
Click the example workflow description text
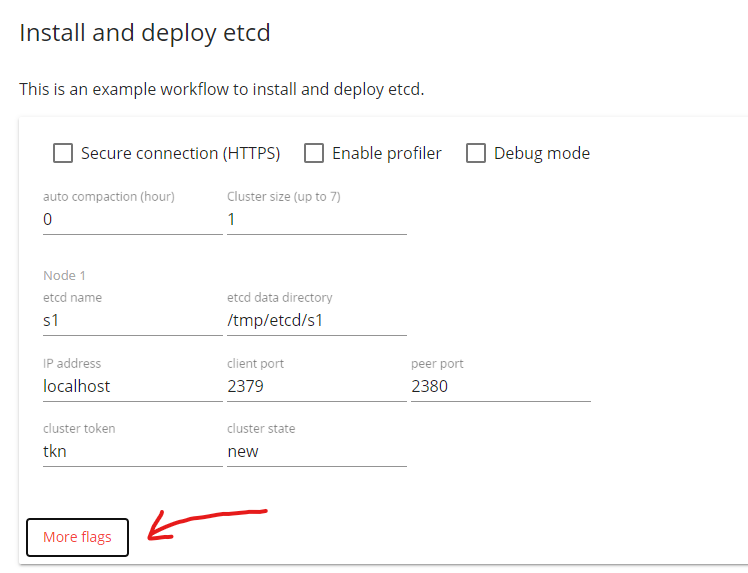click(x=221, y=90)
